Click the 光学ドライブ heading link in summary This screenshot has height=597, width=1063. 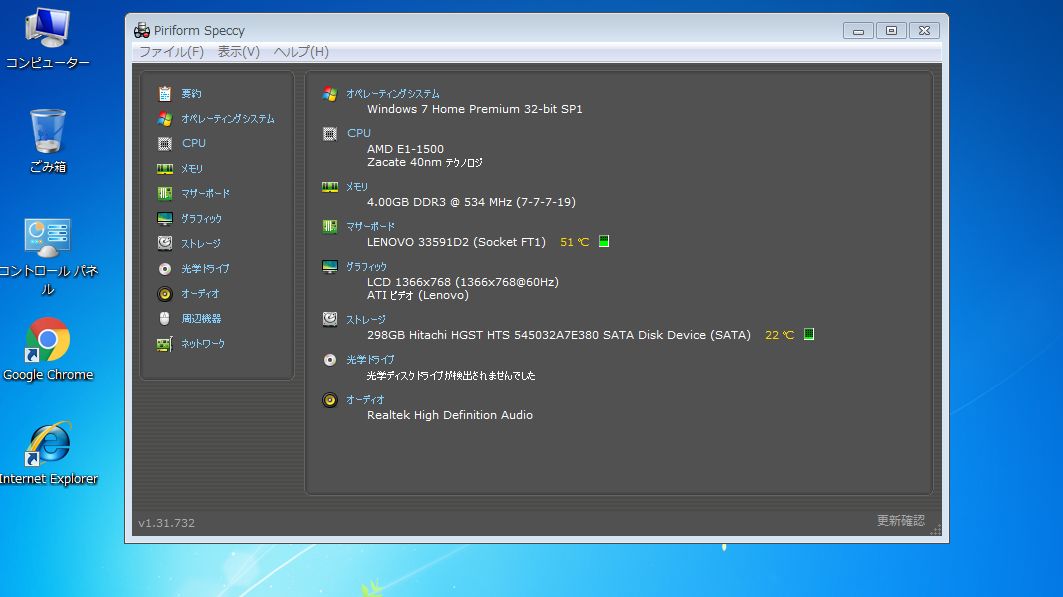coord(370,360)
